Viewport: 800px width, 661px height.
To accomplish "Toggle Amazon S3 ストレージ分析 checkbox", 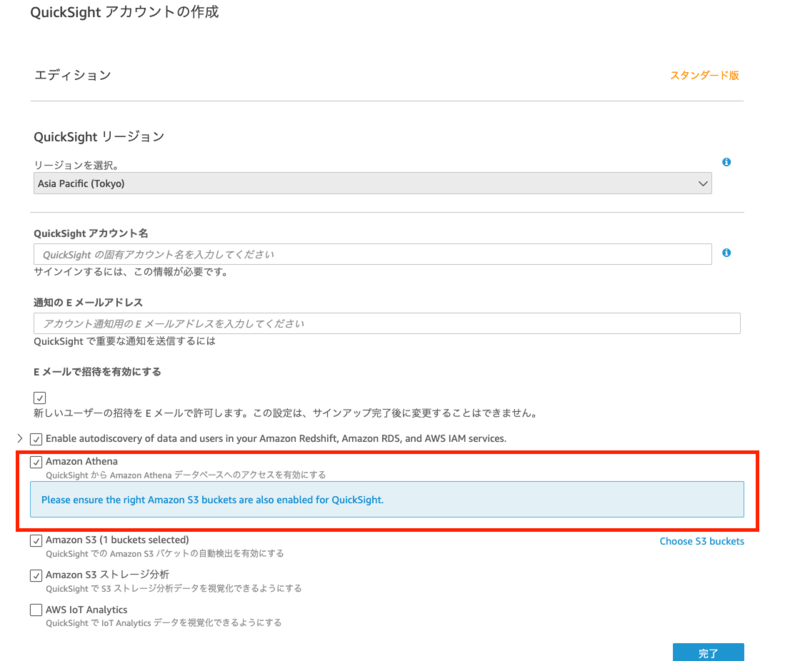I will click(36, 575).
